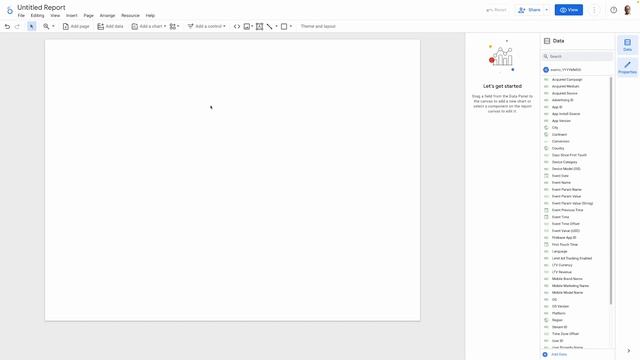640x360 pixels.
Task: Open the more options vertical dots menu
Action: pyautogui.click(x=594, y=10)
